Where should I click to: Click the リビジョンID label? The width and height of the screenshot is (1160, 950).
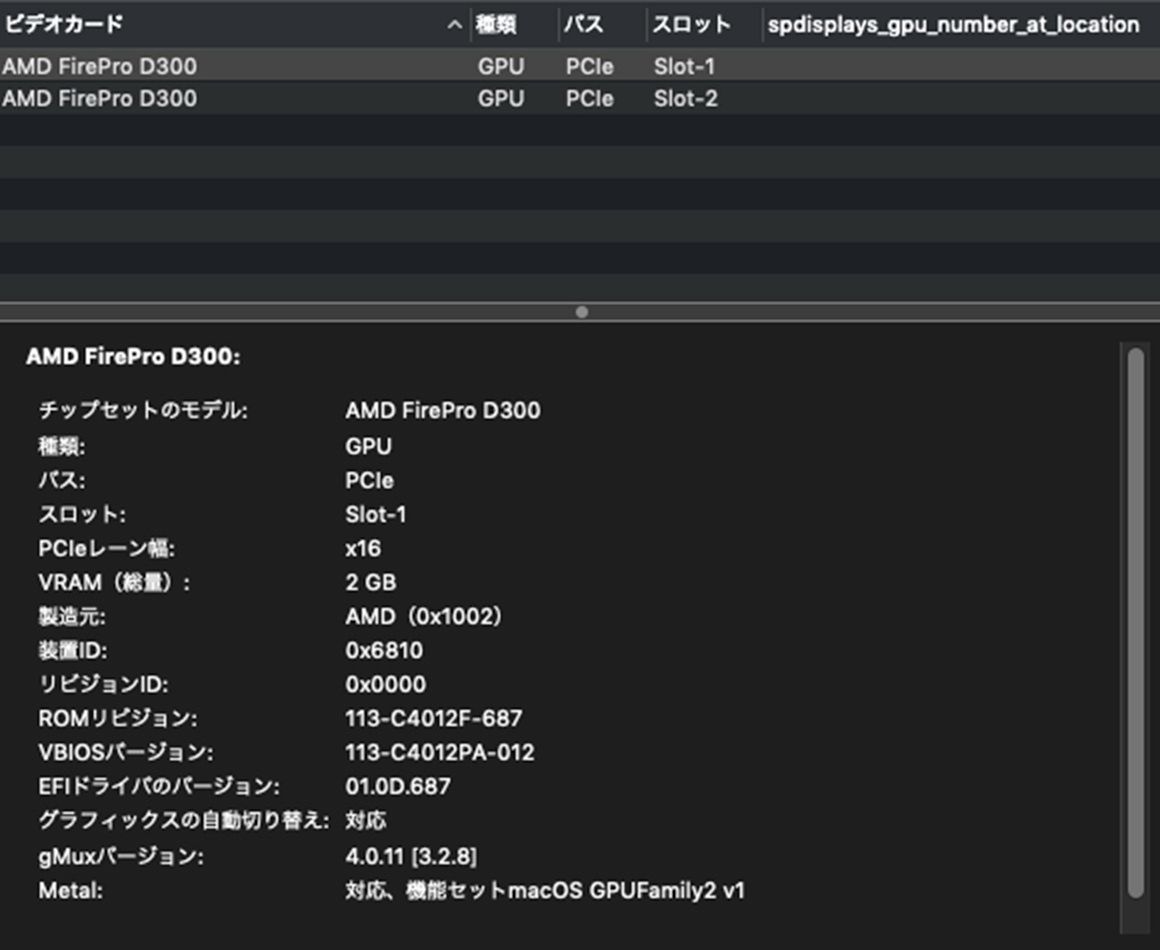(104, 684)
